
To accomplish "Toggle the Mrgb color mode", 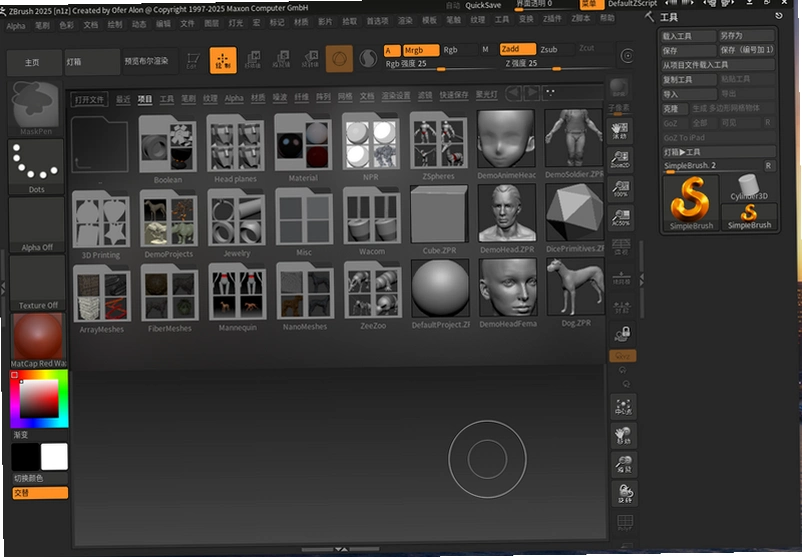I will 420,50.
